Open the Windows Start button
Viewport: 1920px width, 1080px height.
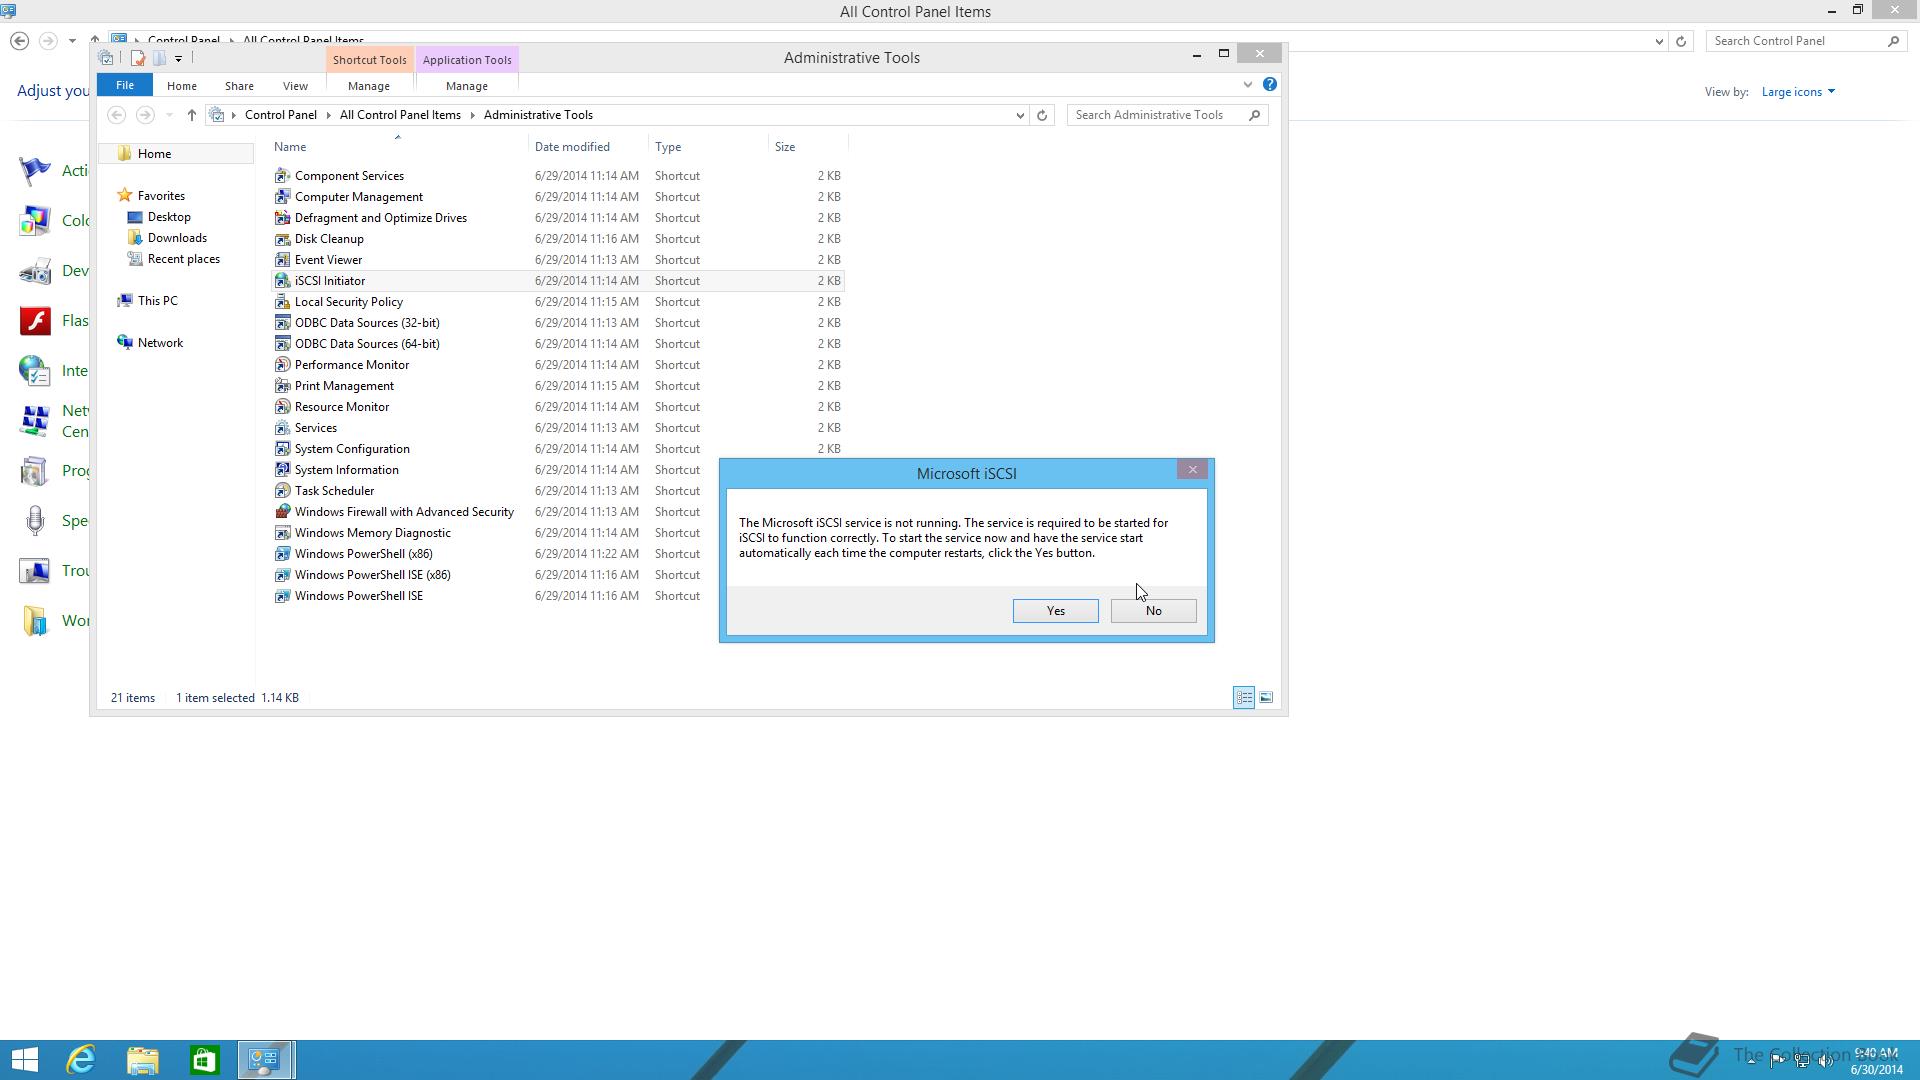25,1060
